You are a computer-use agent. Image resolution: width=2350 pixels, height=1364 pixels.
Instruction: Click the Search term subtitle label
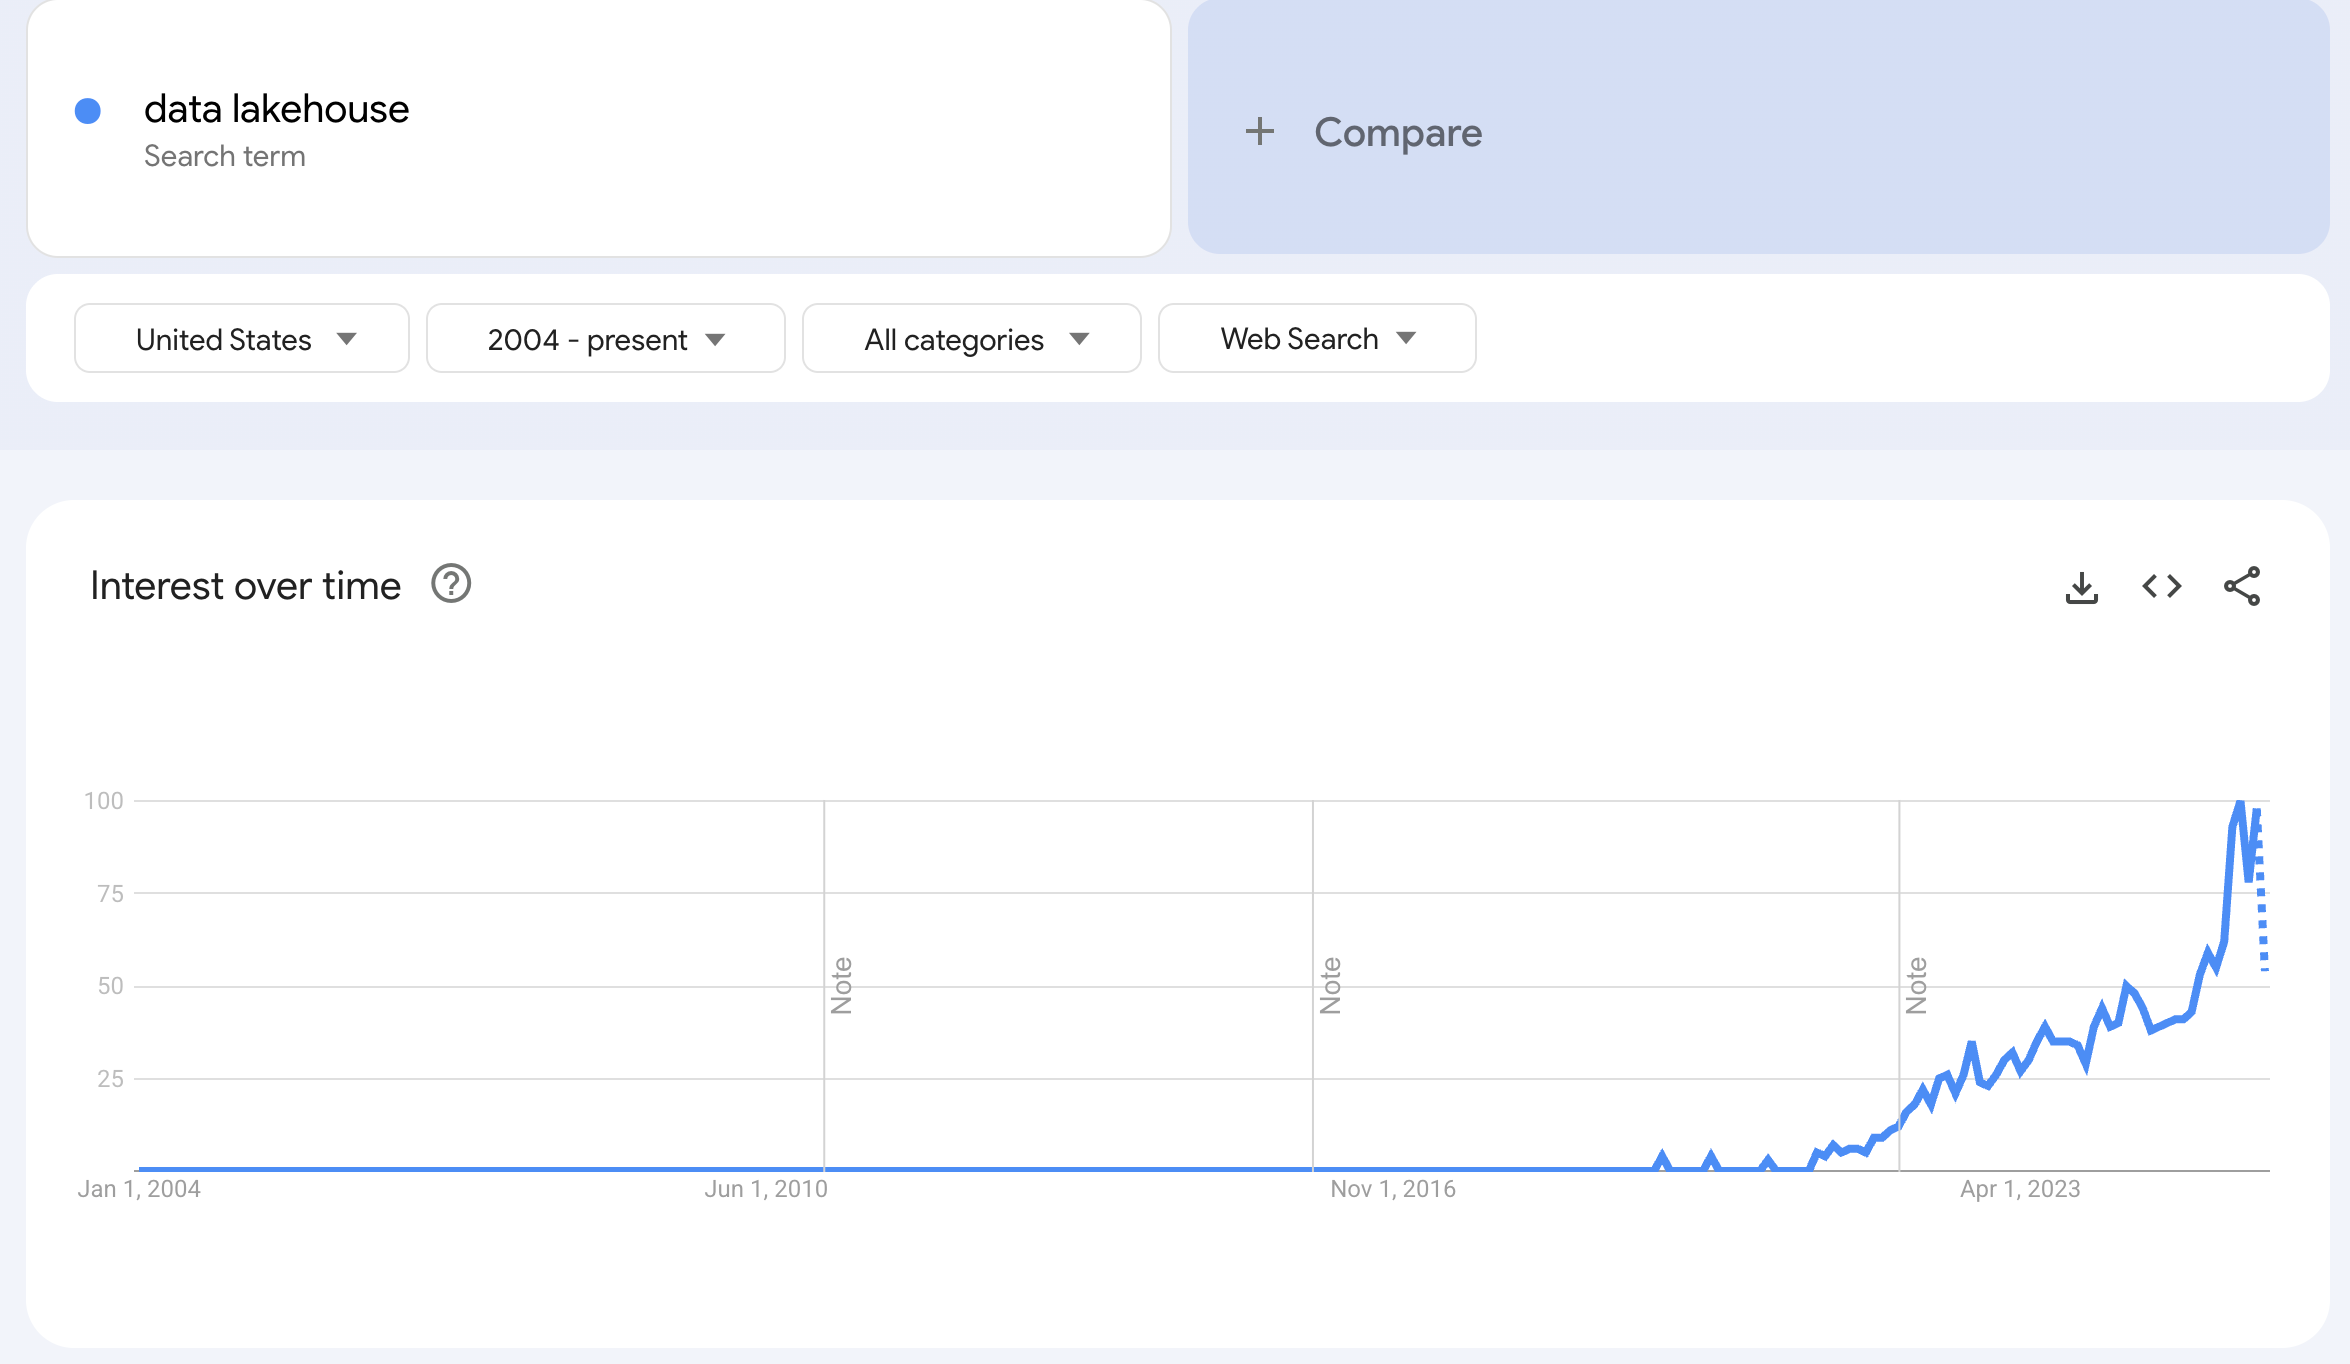pyautogui.click(x=224, y=156)
